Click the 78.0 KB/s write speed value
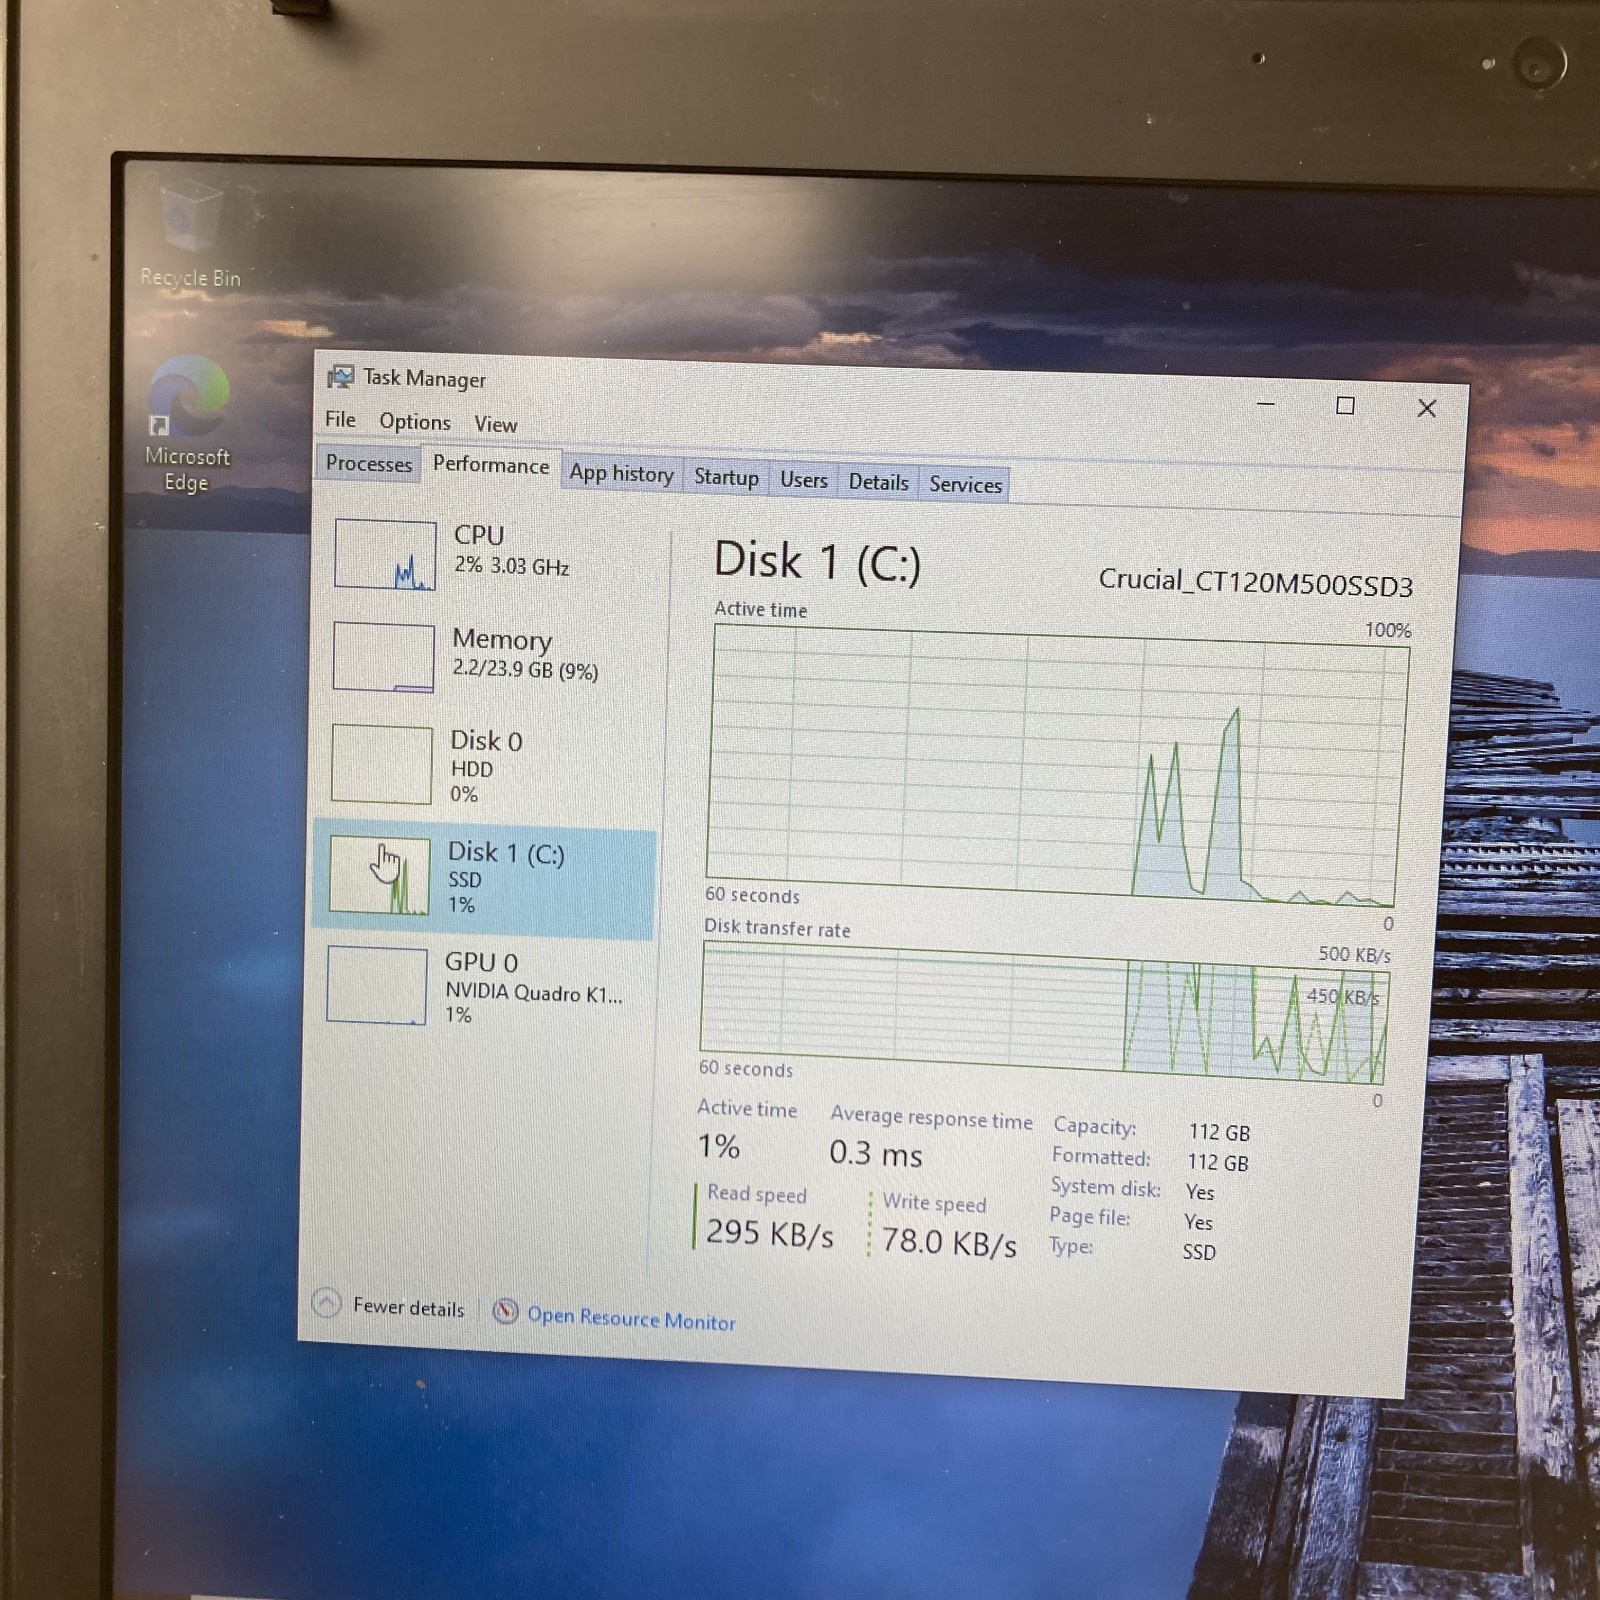Screen dimensions: 1600x1600 [x=949, y=1242]
